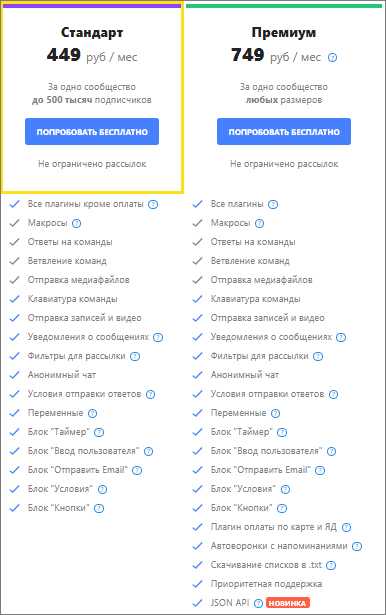The image size is (386, 615).
Task: Click help icon next to Автоворонки с напоминаниями
Action: tap(357, 546)
